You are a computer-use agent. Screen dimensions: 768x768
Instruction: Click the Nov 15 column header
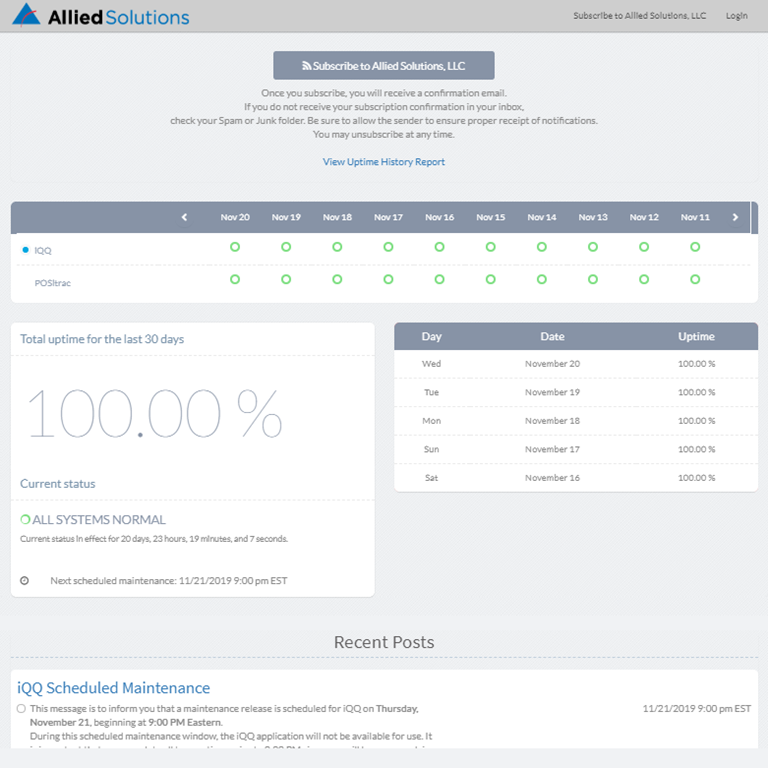pos(490,217)
